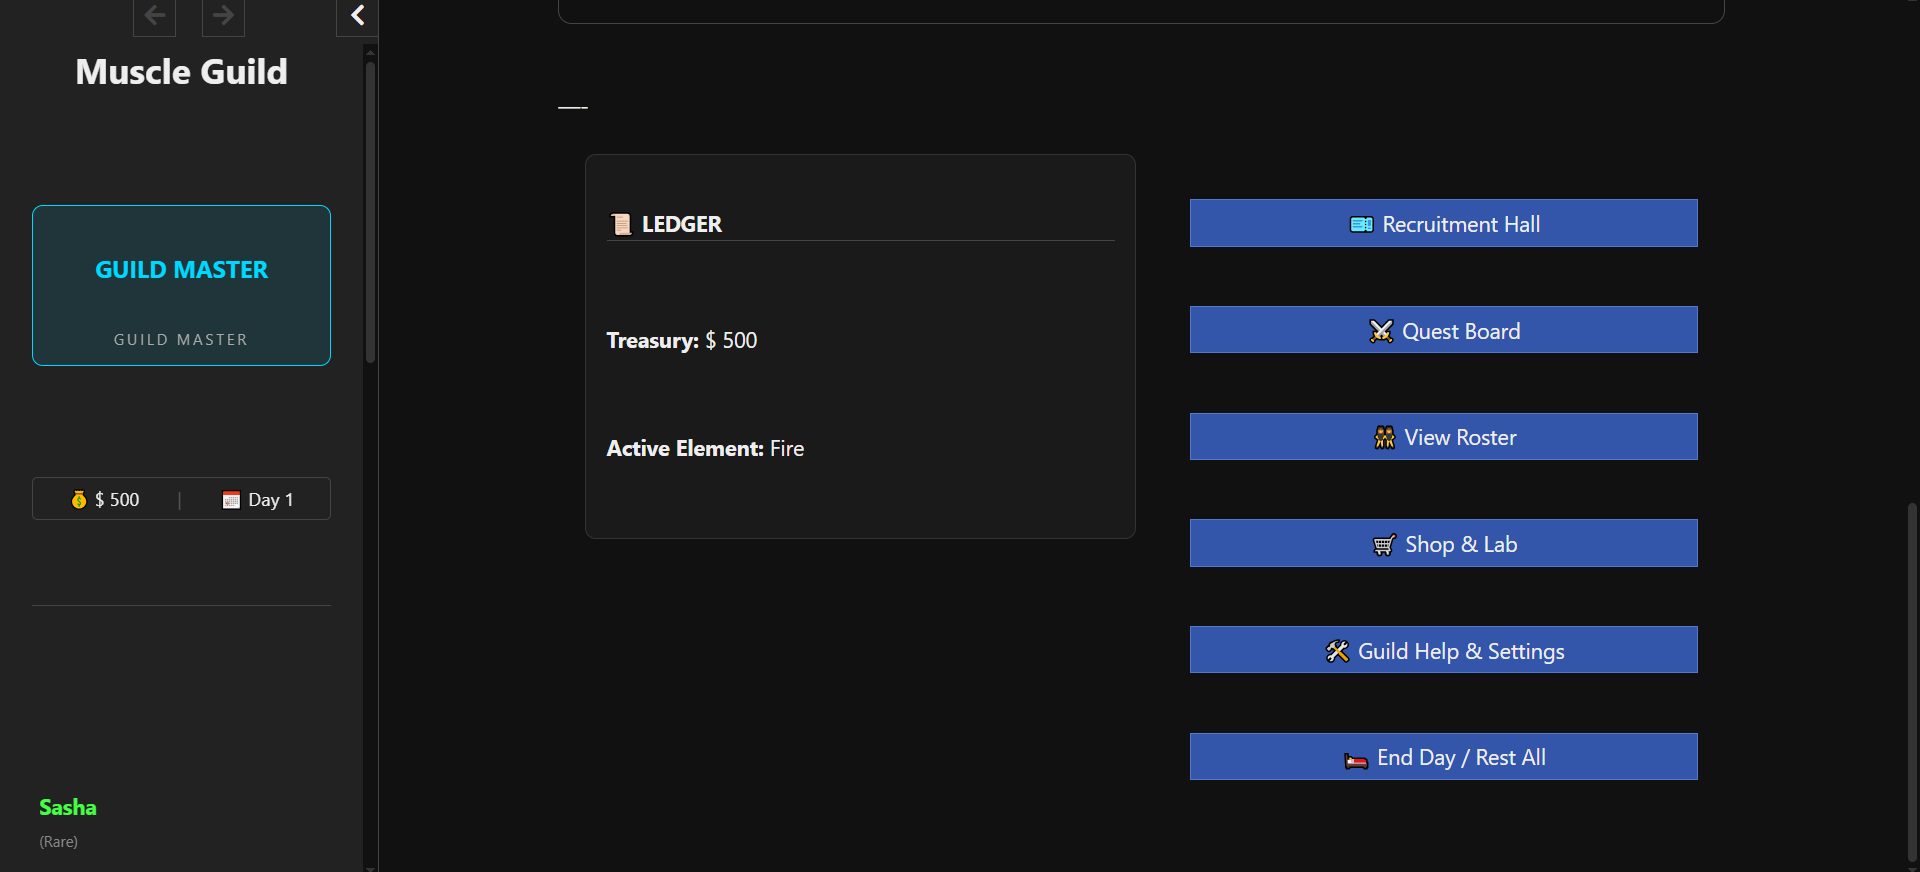The height and width of the screenshot is (872, 1920).
Task: Open the Quest Board
Action: 1460,331
